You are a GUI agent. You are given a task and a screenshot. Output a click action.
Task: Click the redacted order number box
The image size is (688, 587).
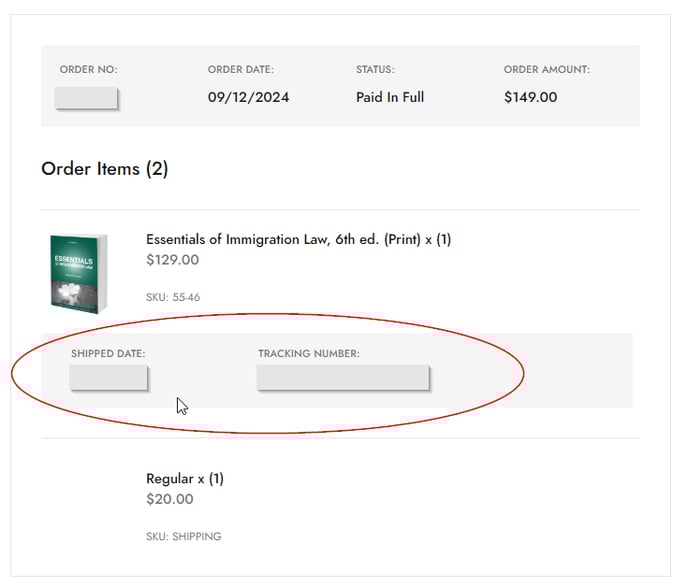pyautogui.click(x=87, y=98)
